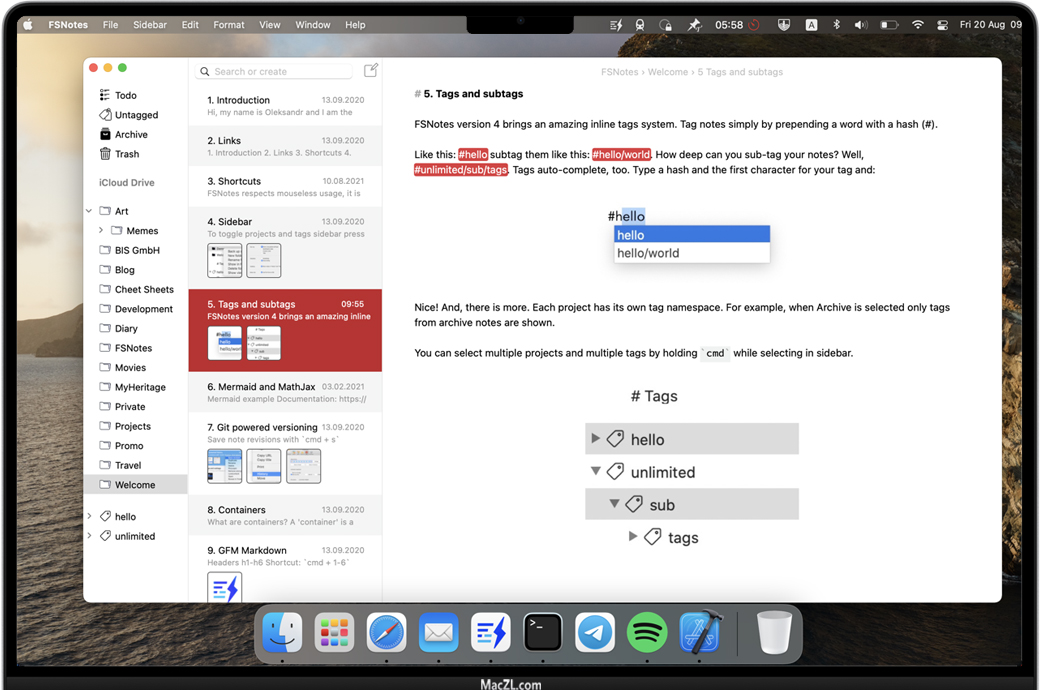The width and height of the screenshot is (1040, 690).
Task: Open Spotify from the Dock
Action: (x=647, y=632)
